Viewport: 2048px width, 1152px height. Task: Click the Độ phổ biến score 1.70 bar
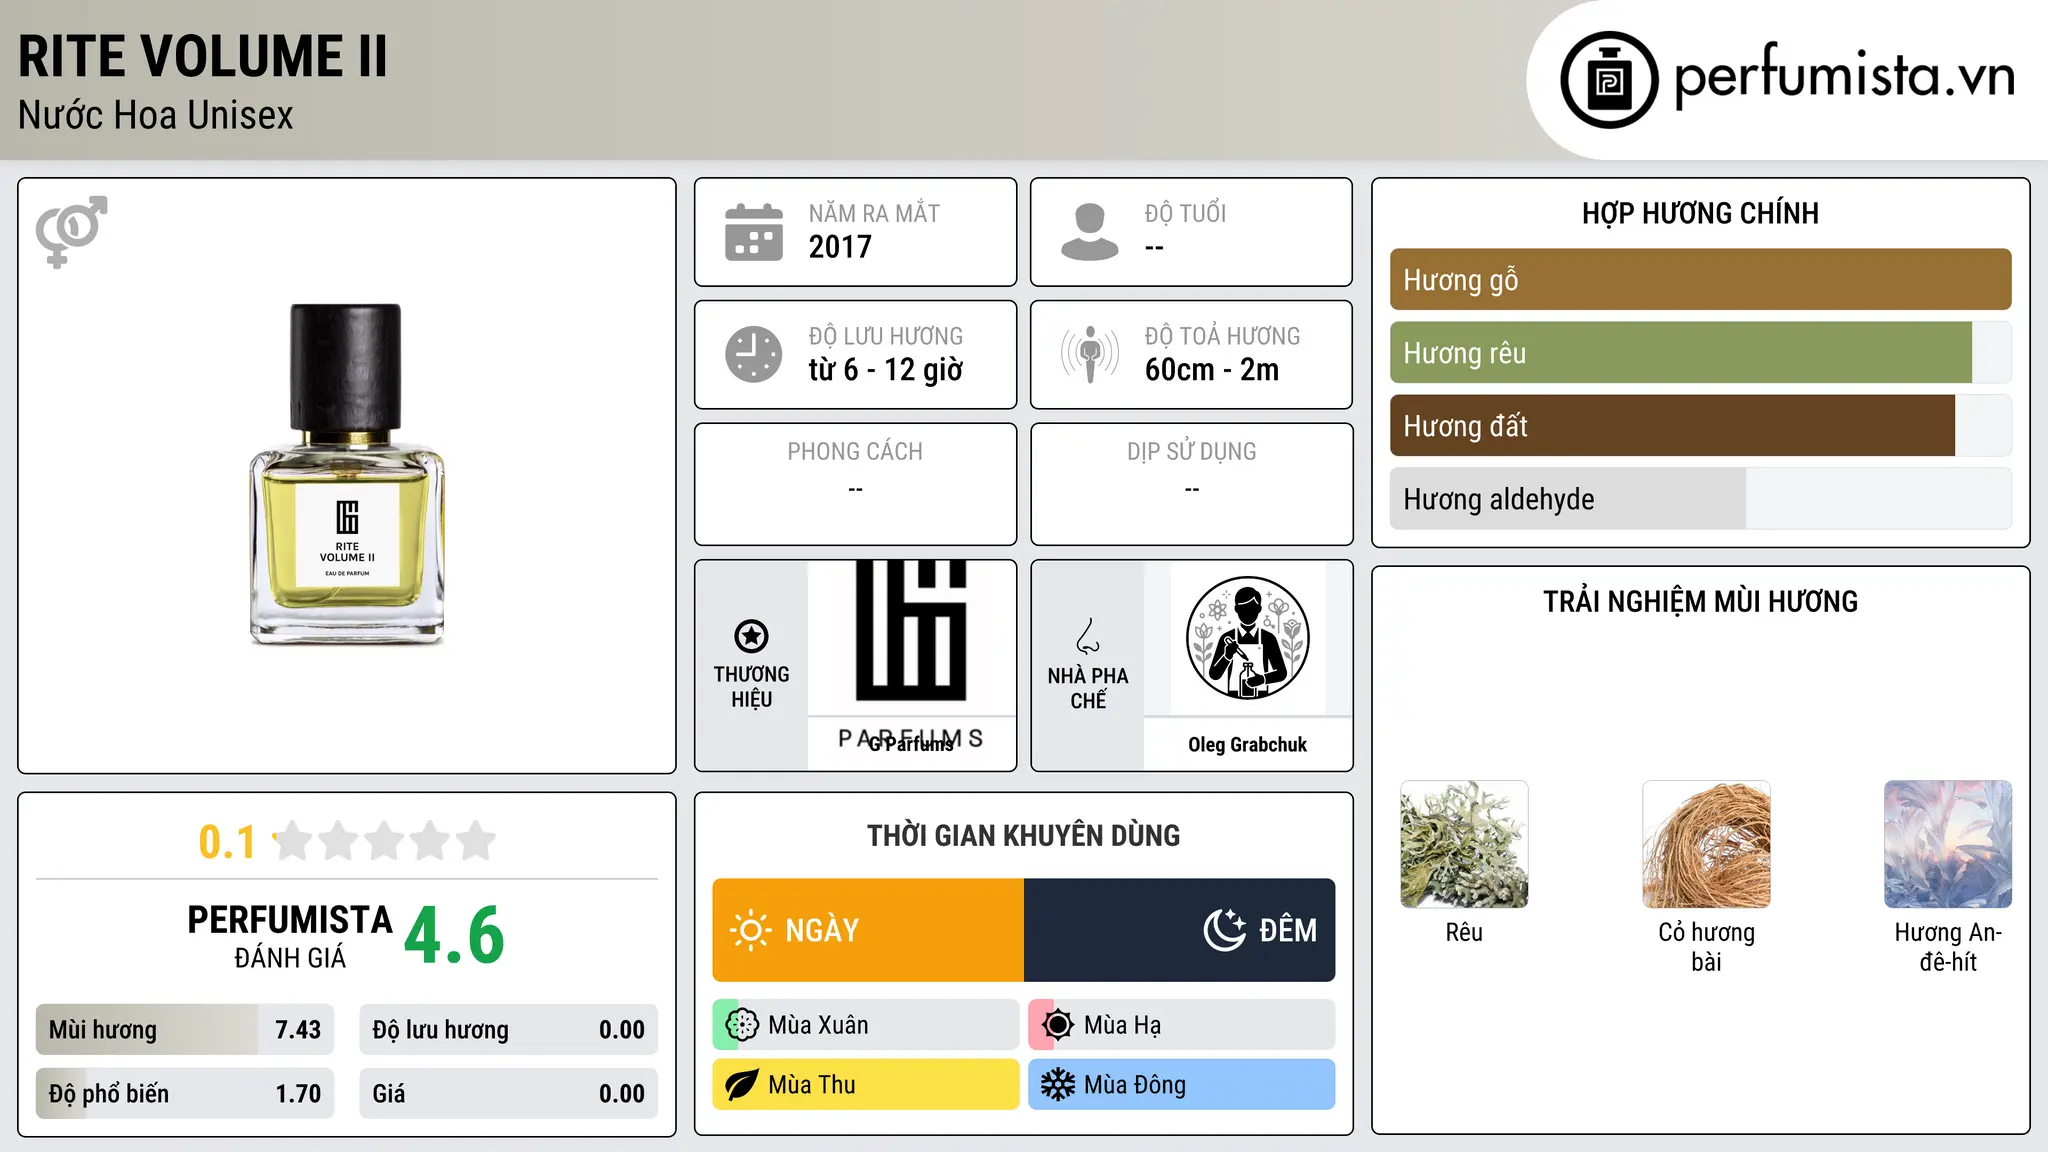pyautogui.click(x=185, y=1094)
